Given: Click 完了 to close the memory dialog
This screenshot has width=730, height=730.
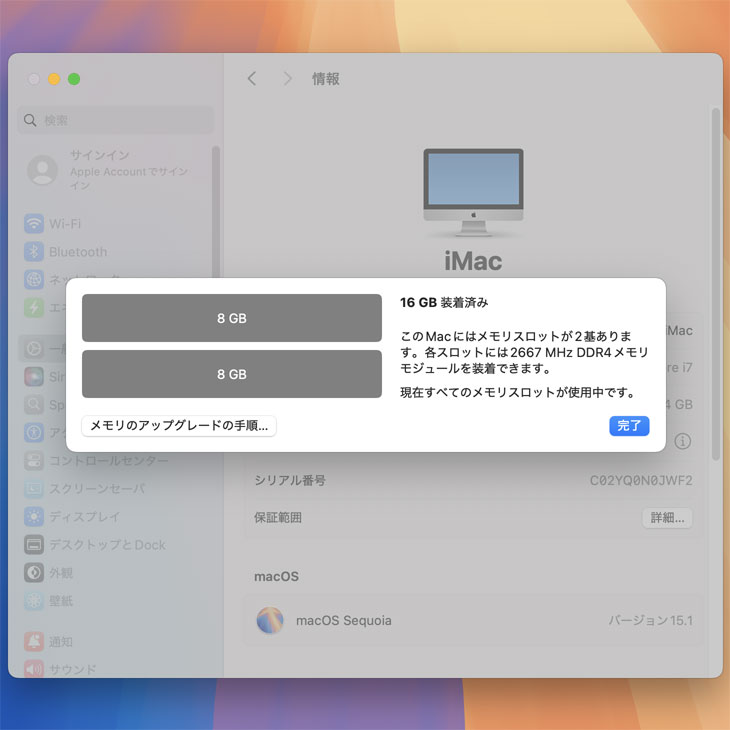Looking at the screenshot, I should pyautogui.click(x=629, y=426).
